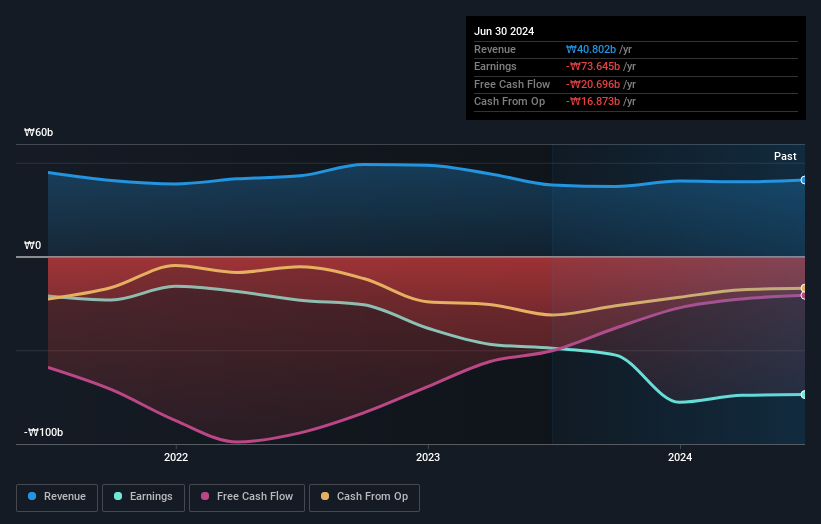Viewport: 821px width, 524px height.
Task: Toggle the Cash From Op legend button
Action: (x=364, y=497)
